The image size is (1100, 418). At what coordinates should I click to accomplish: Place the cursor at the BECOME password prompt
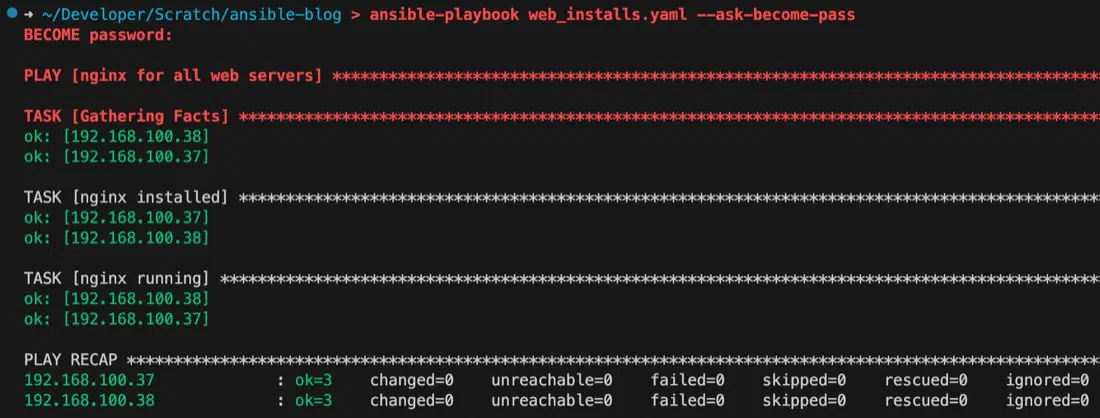(98, 35)
